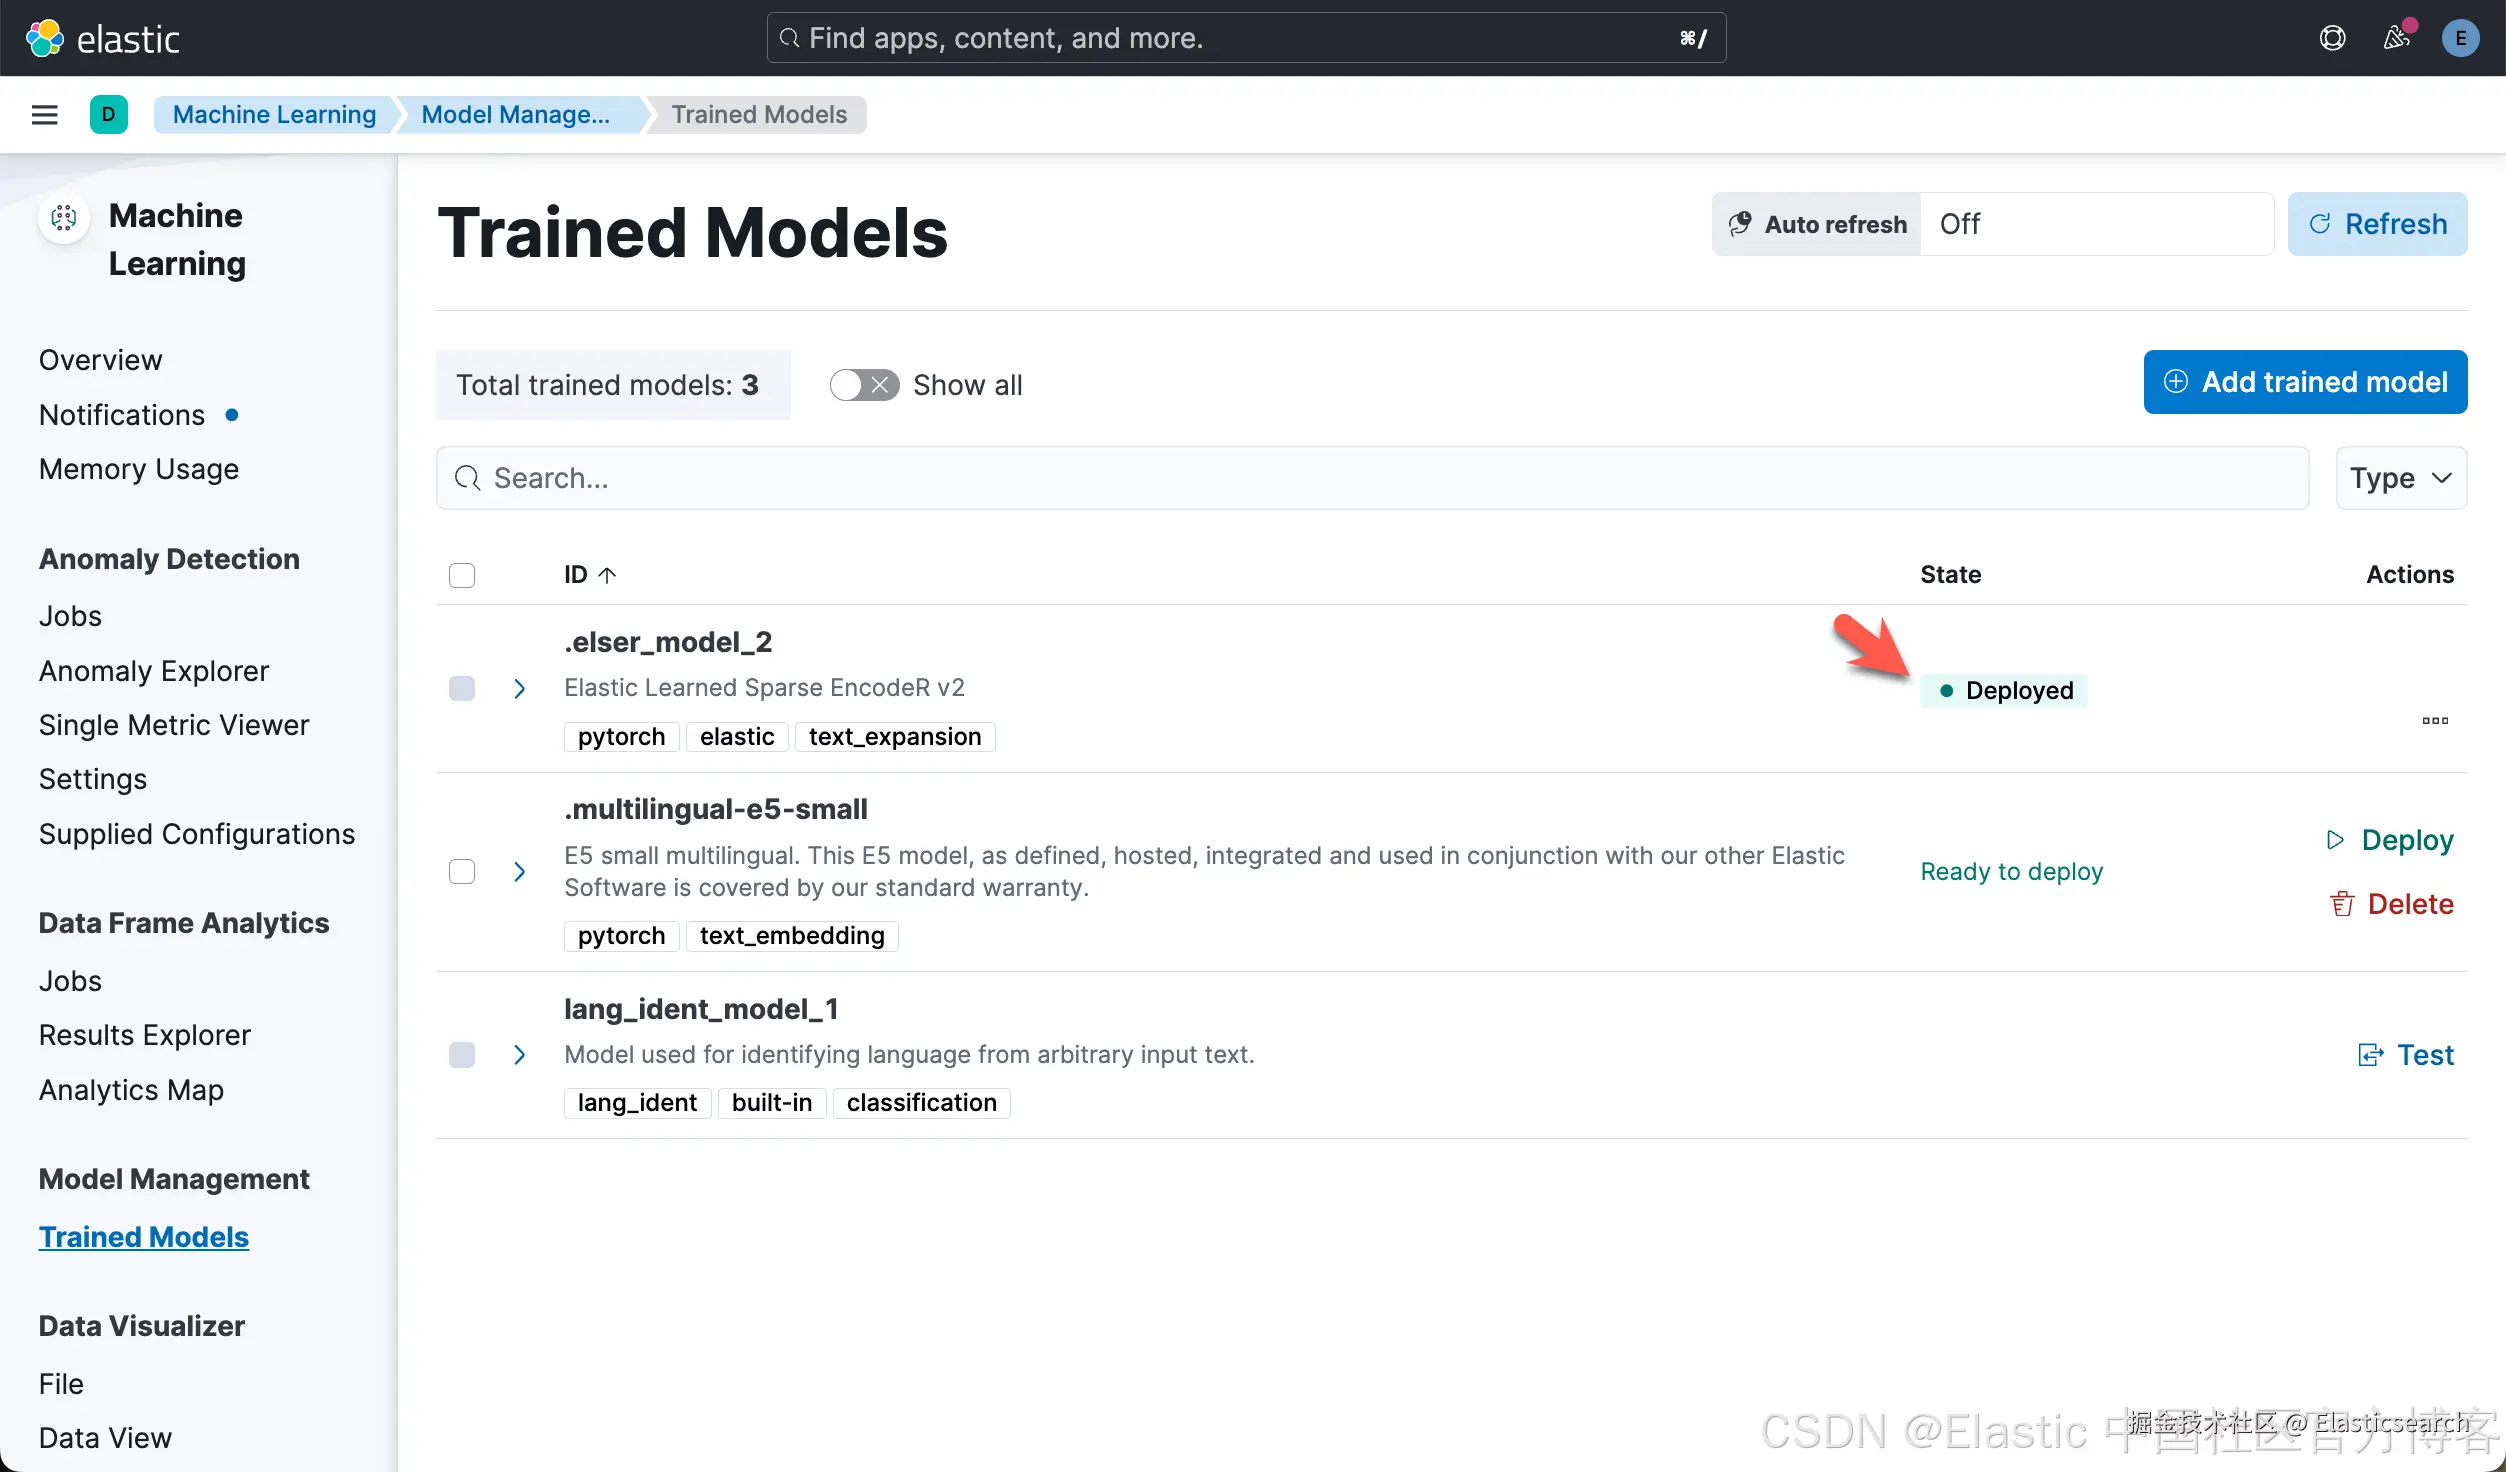The image size is (2506, 1472).
Task: Deploy the .multilingual-e5-small model
Action: point(2390,840)
